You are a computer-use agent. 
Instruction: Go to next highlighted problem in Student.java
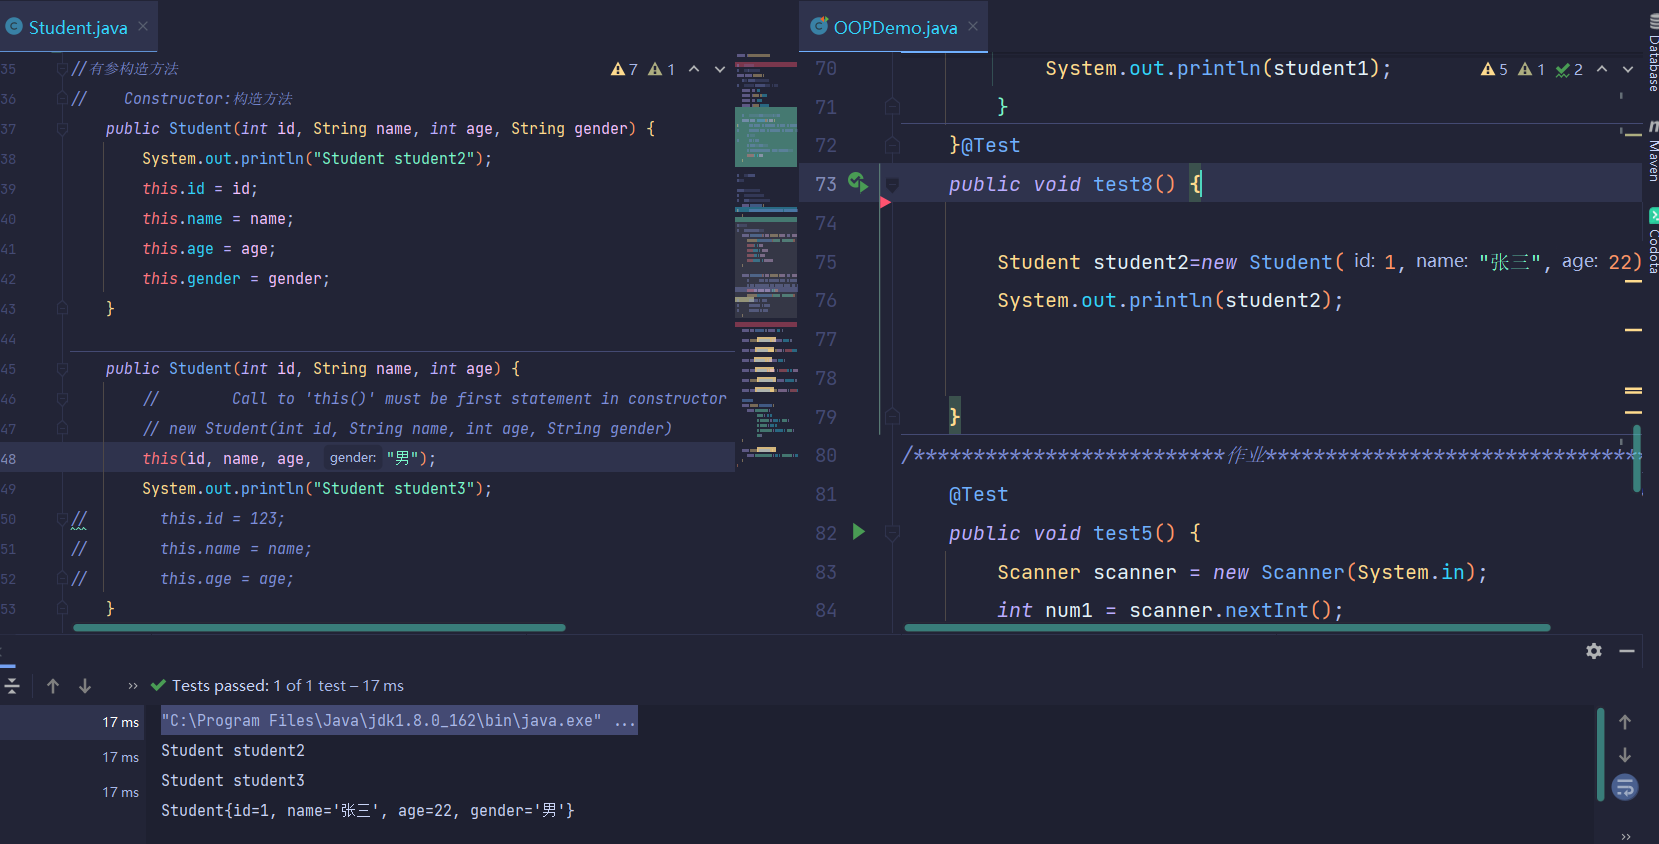point(720,69)
